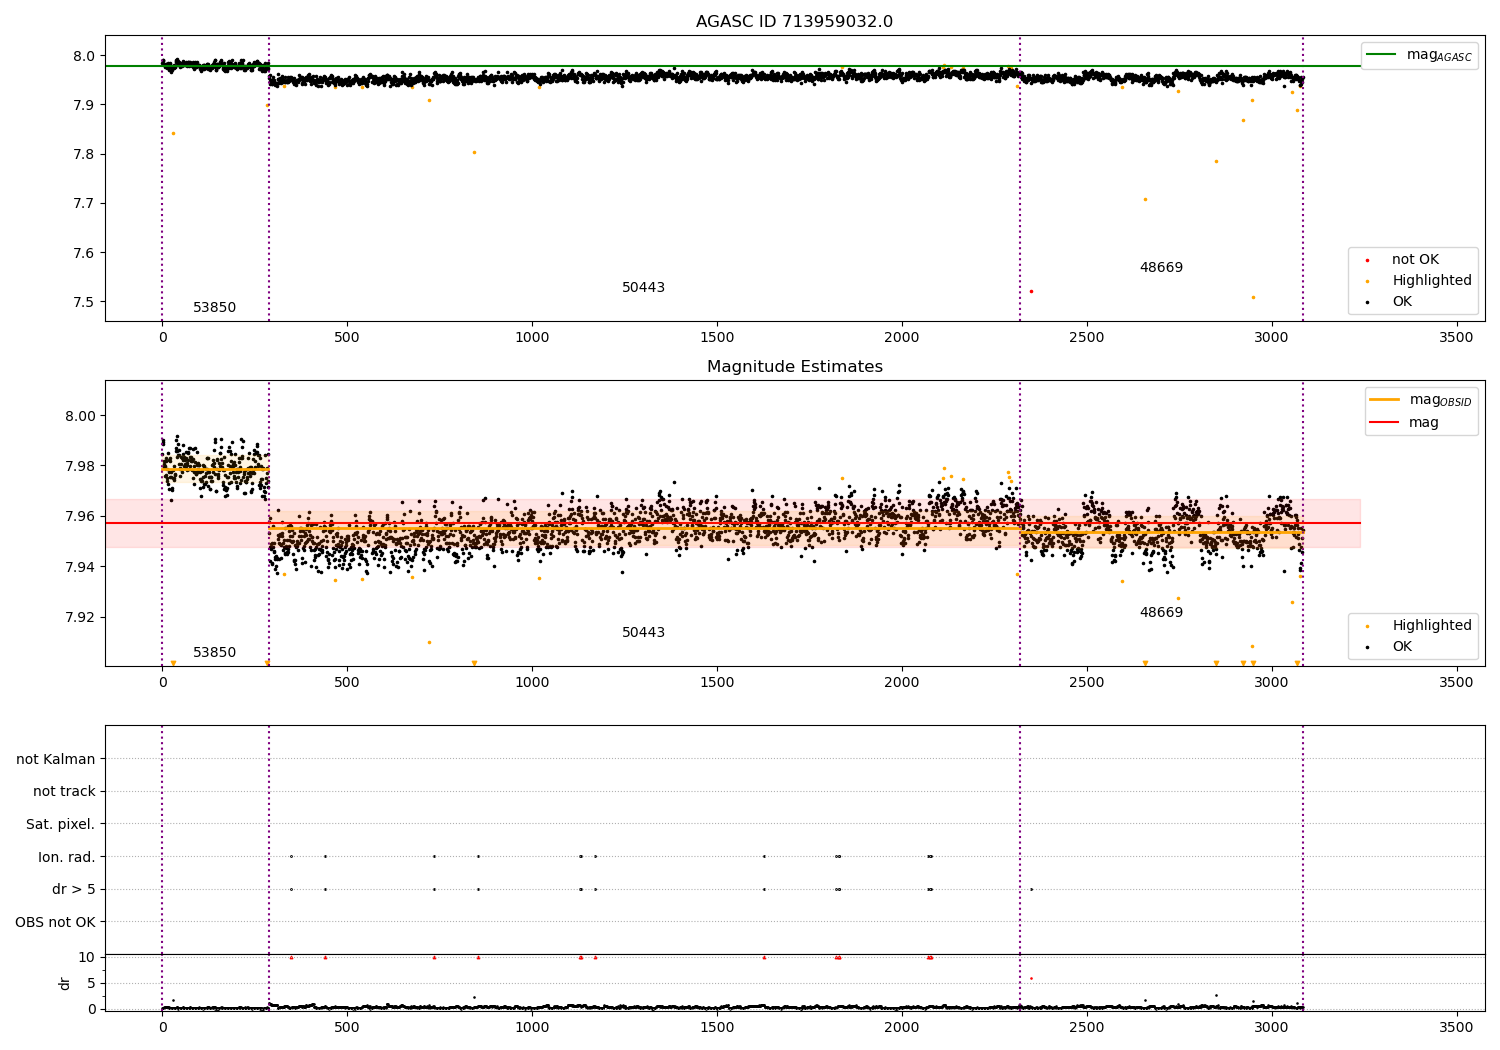
Task: Click the 'AGASC ID 713959032.0' plot title
Action: [x=794, y=22]
